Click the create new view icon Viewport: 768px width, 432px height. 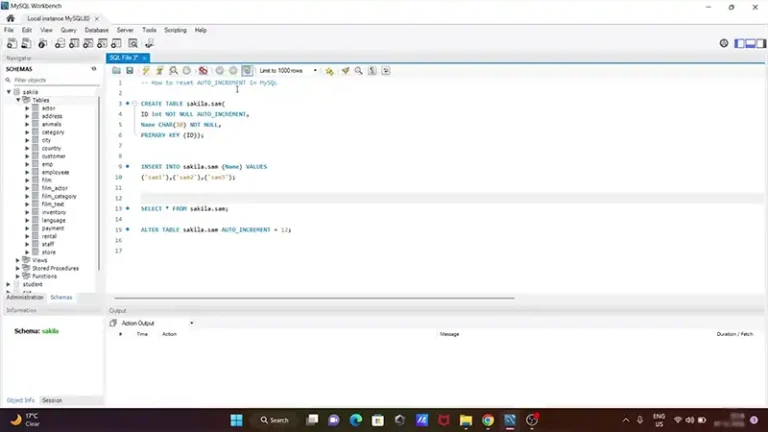[88, 44]
